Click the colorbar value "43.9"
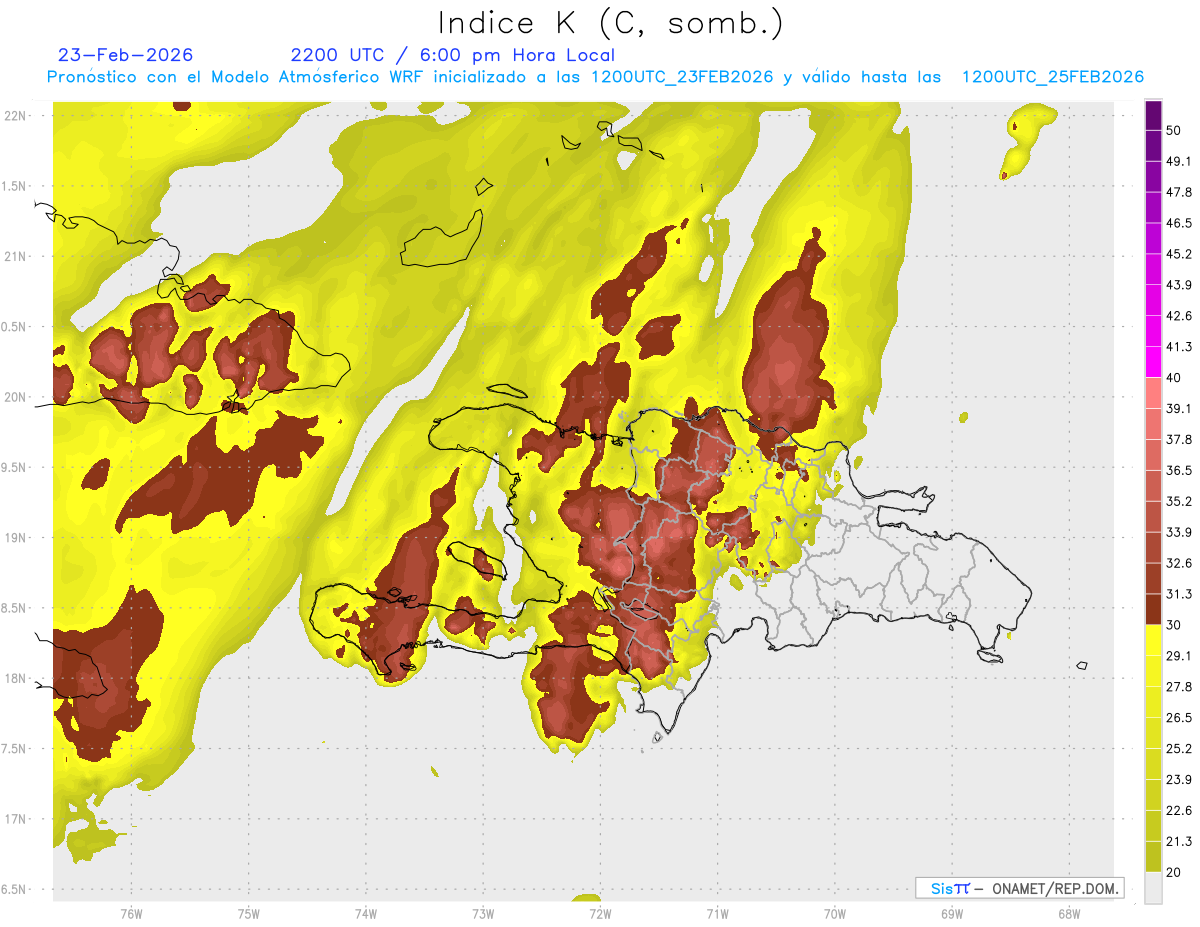The image size is (1200, 927). (x=1179, y=285)
